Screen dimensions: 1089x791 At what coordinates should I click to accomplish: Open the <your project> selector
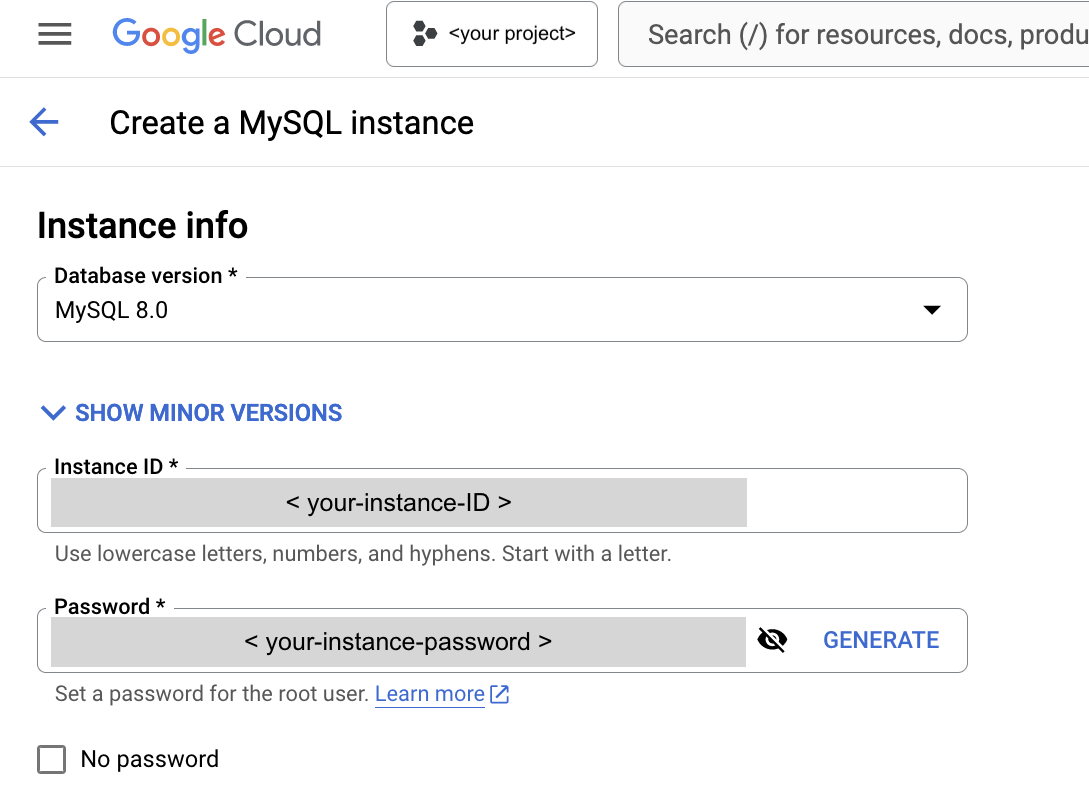pos(510,34)
